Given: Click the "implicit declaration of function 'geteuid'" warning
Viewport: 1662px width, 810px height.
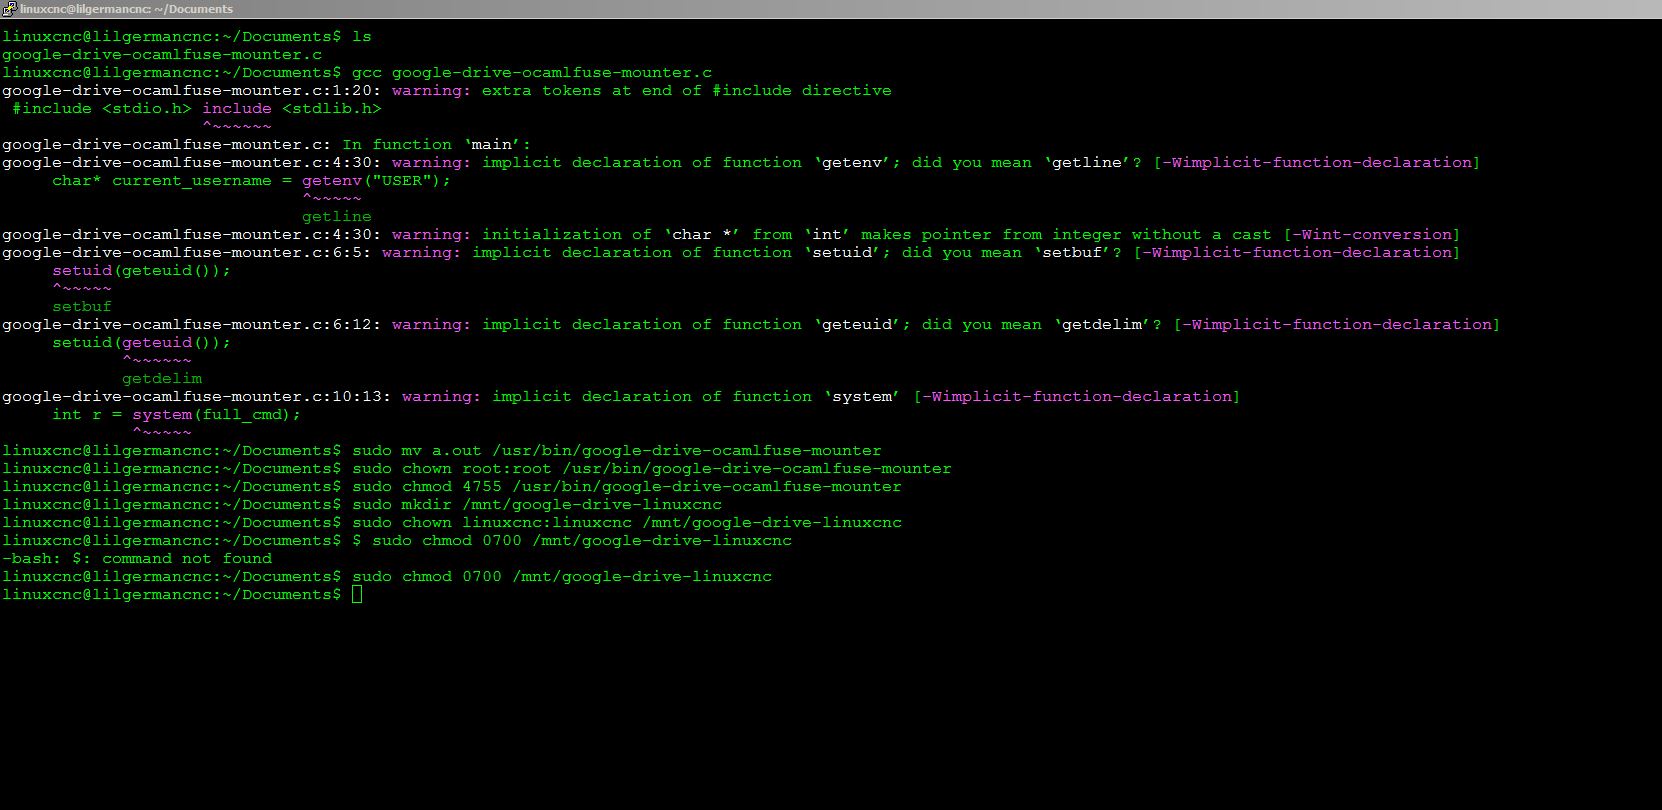Looking at the screenshot, I should pos(696,324).
